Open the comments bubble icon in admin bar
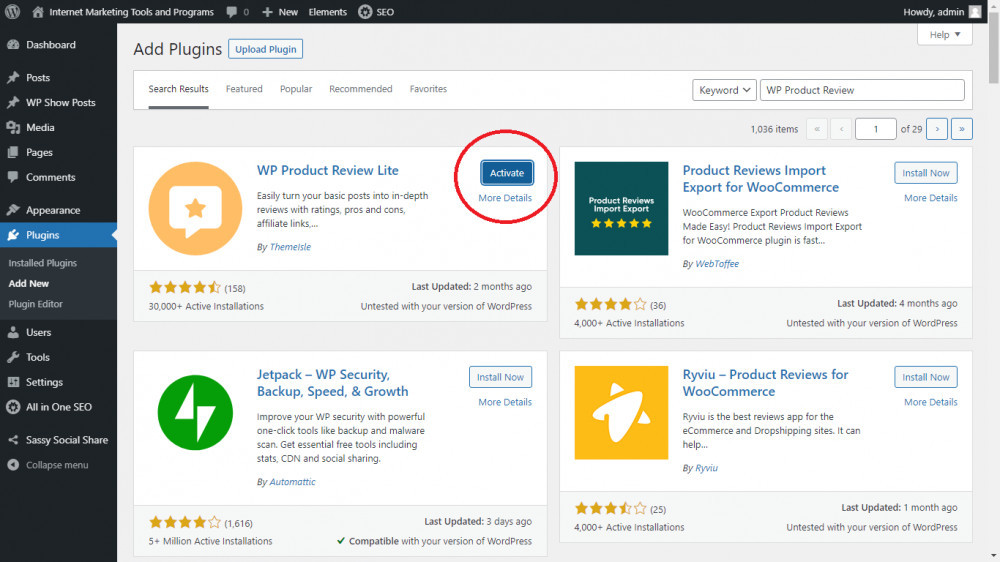Viewport: 1000px width, 562px height. click(232, 11)
